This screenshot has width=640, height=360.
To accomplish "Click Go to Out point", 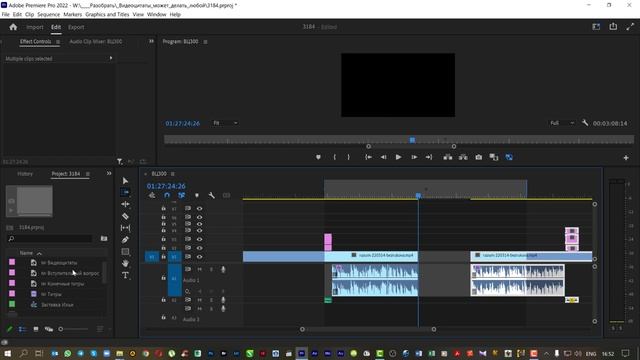I will coord(429,157).
